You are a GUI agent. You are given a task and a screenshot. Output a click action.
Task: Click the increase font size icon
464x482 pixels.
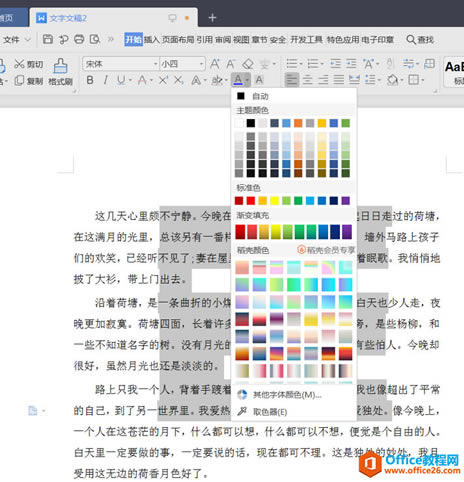tap(215, 64)
